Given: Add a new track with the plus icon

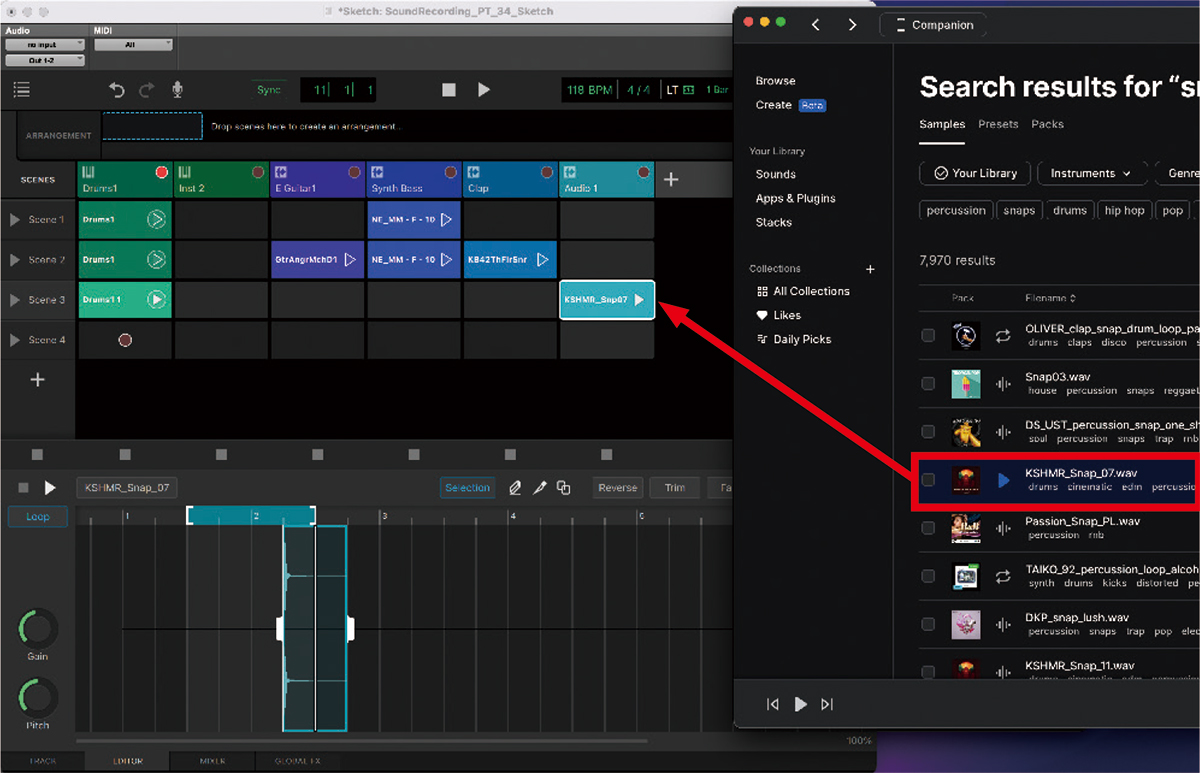Looking at the screenshot, I should [x=671, y=179].
